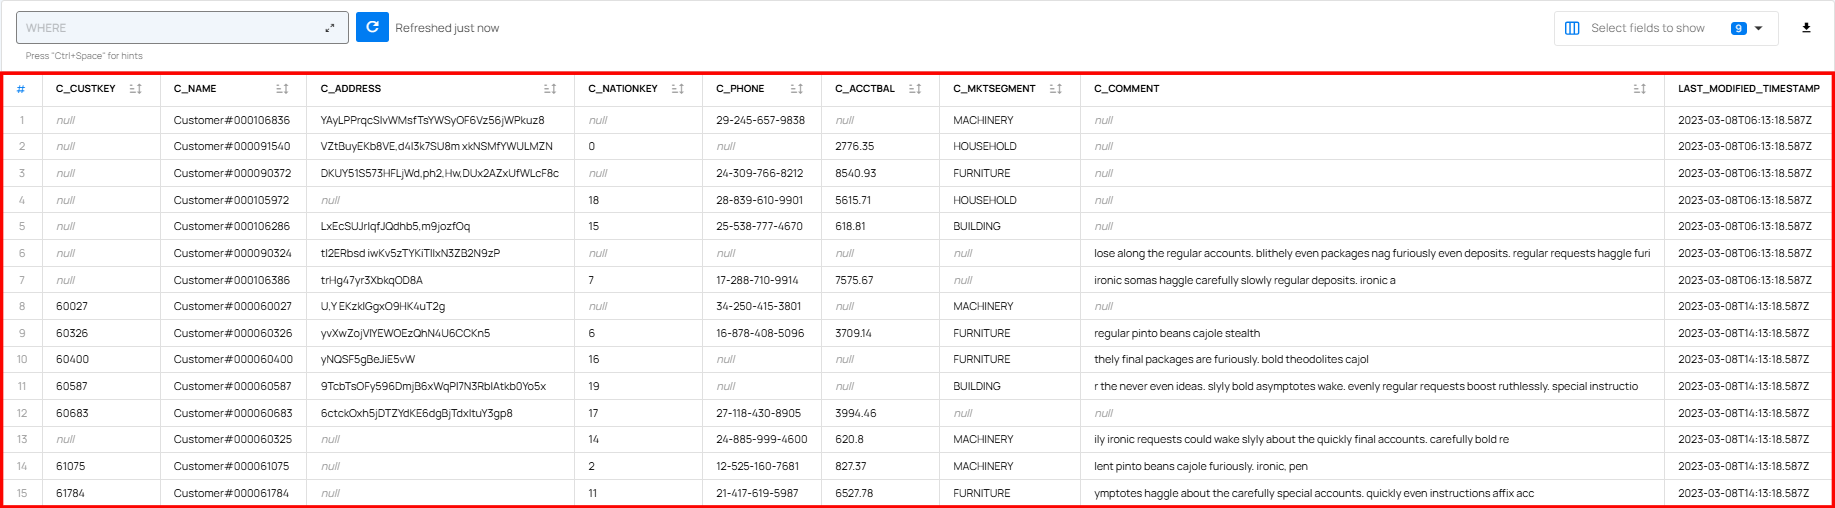This screenshot has width=1835, height=508.
Task: Click the blue refresh button
Action: click(372, 27)
